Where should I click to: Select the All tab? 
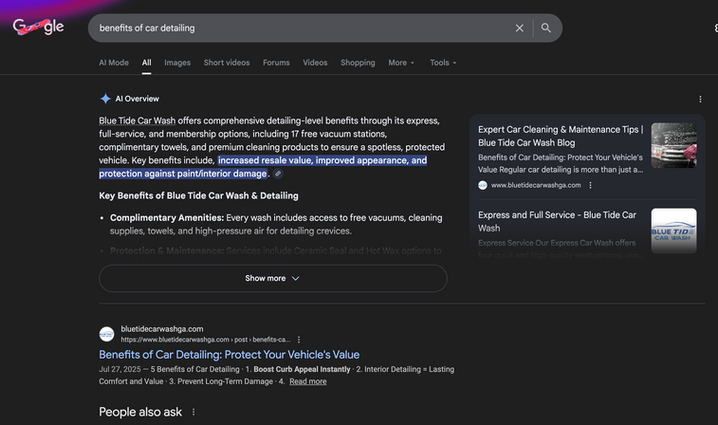click(147, 62)
